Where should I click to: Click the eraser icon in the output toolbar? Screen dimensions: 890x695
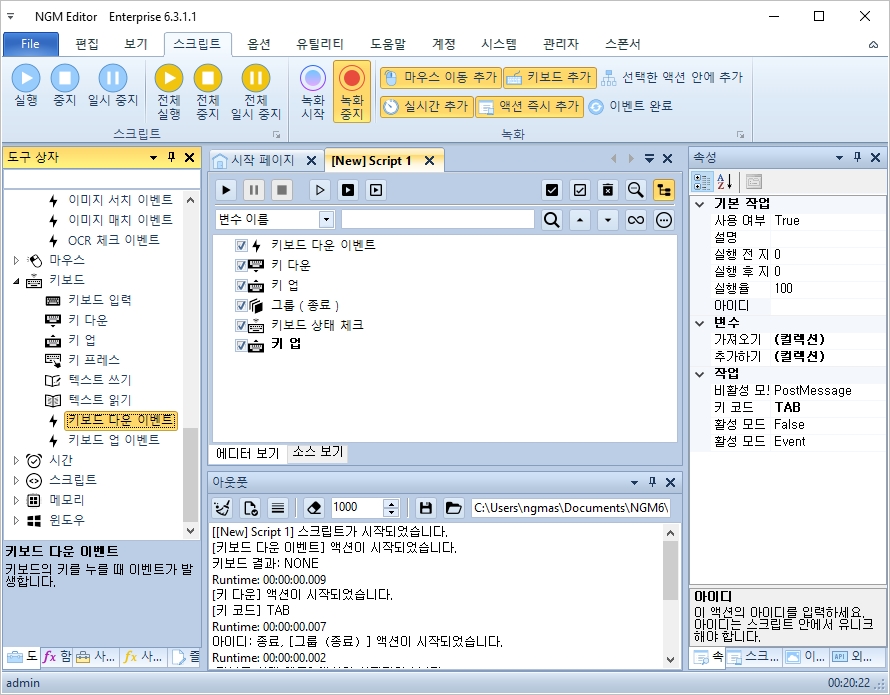(x=313, y=508)
